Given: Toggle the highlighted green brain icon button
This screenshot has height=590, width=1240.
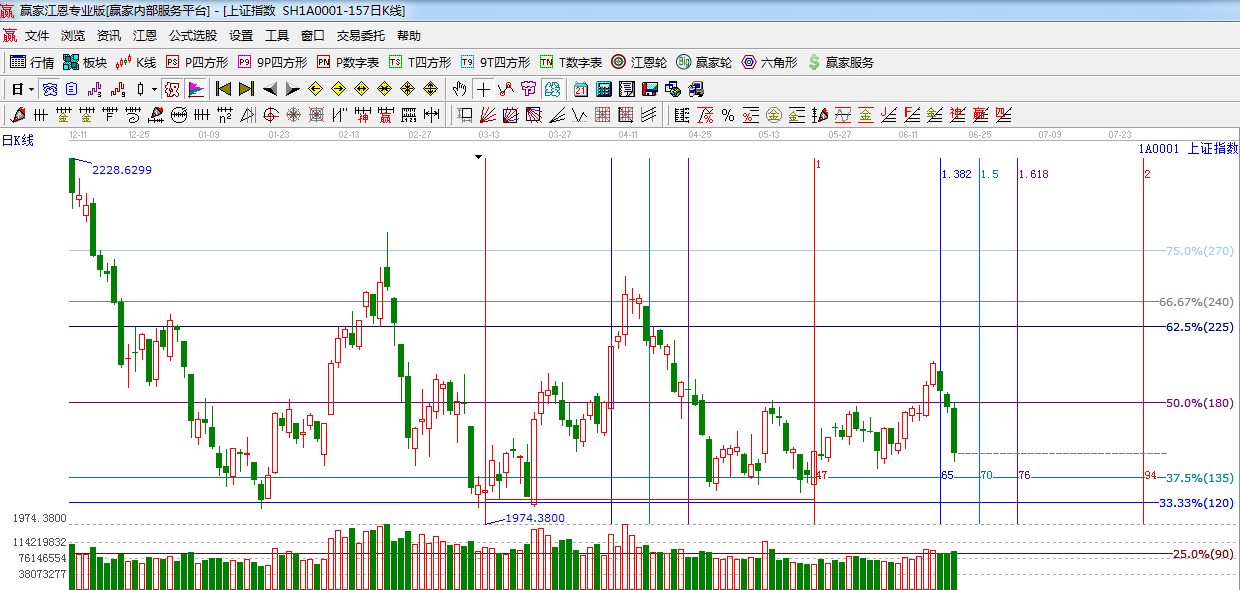Looking at the screenshot, I should 551,89.
